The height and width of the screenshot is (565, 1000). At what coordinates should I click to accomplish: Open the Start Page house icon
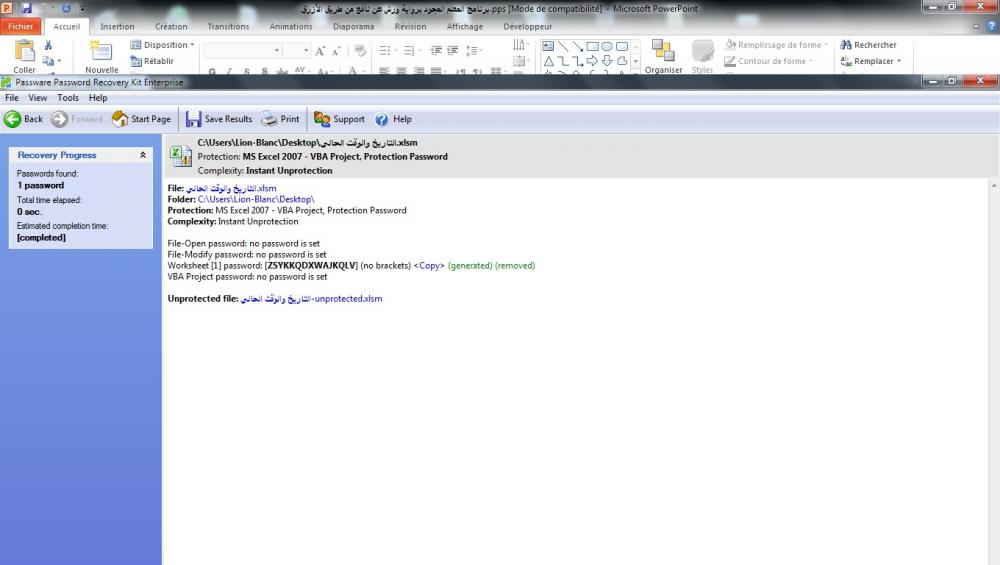142,119
